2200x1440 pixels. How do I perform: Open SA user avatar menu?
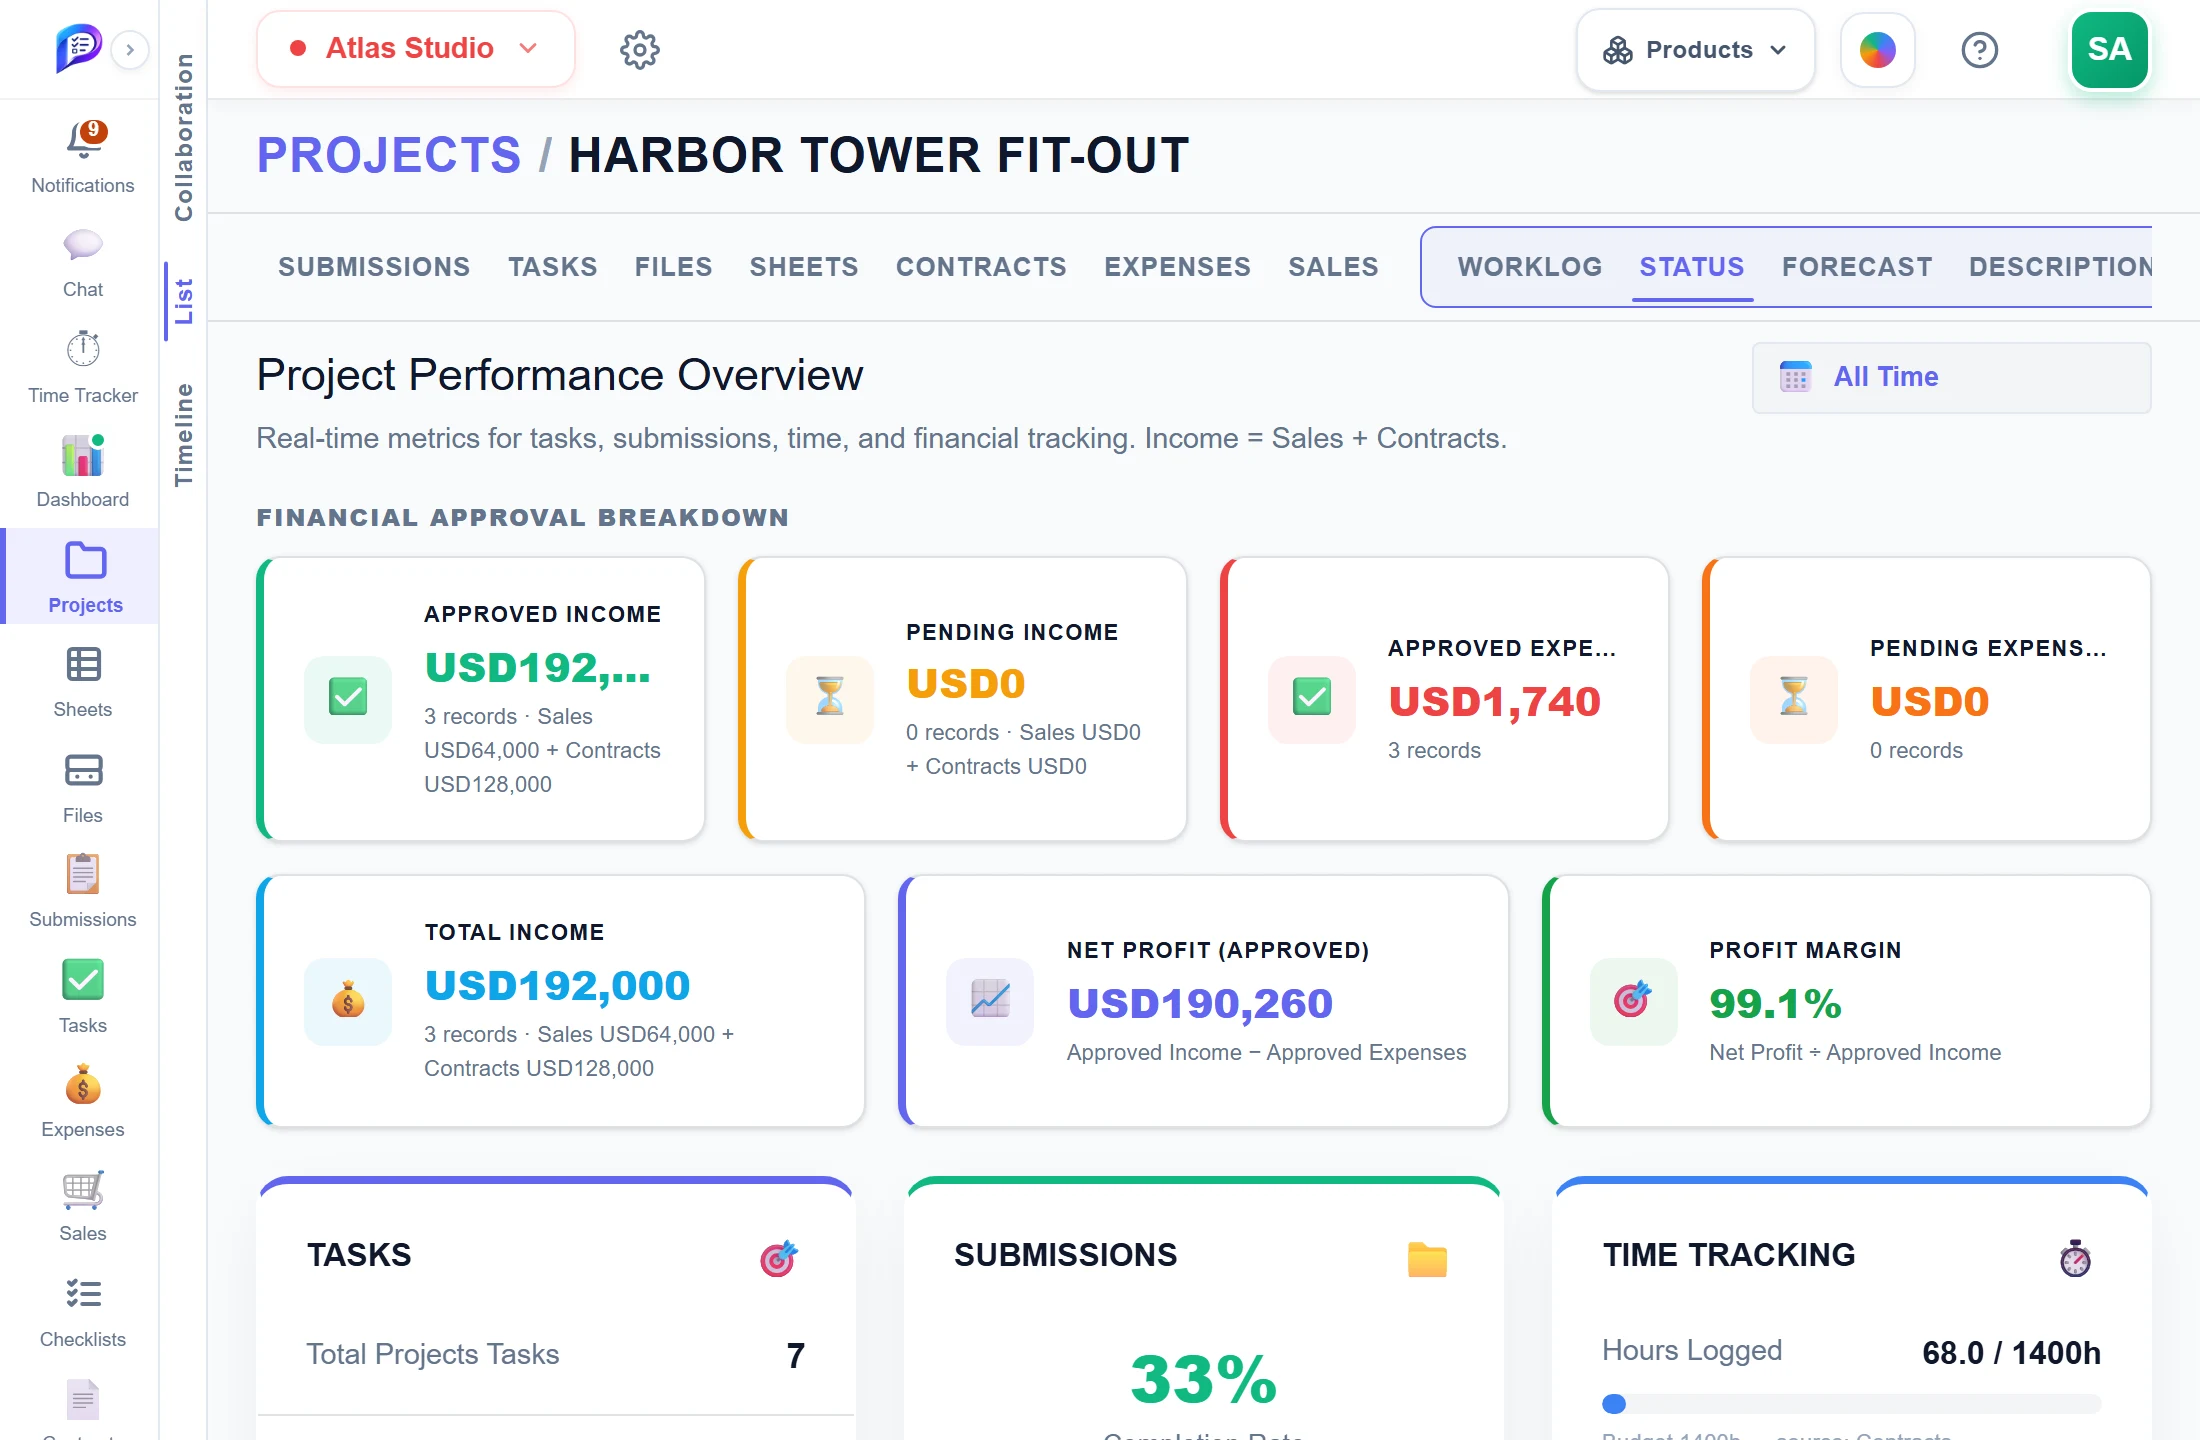point(2109,49)
